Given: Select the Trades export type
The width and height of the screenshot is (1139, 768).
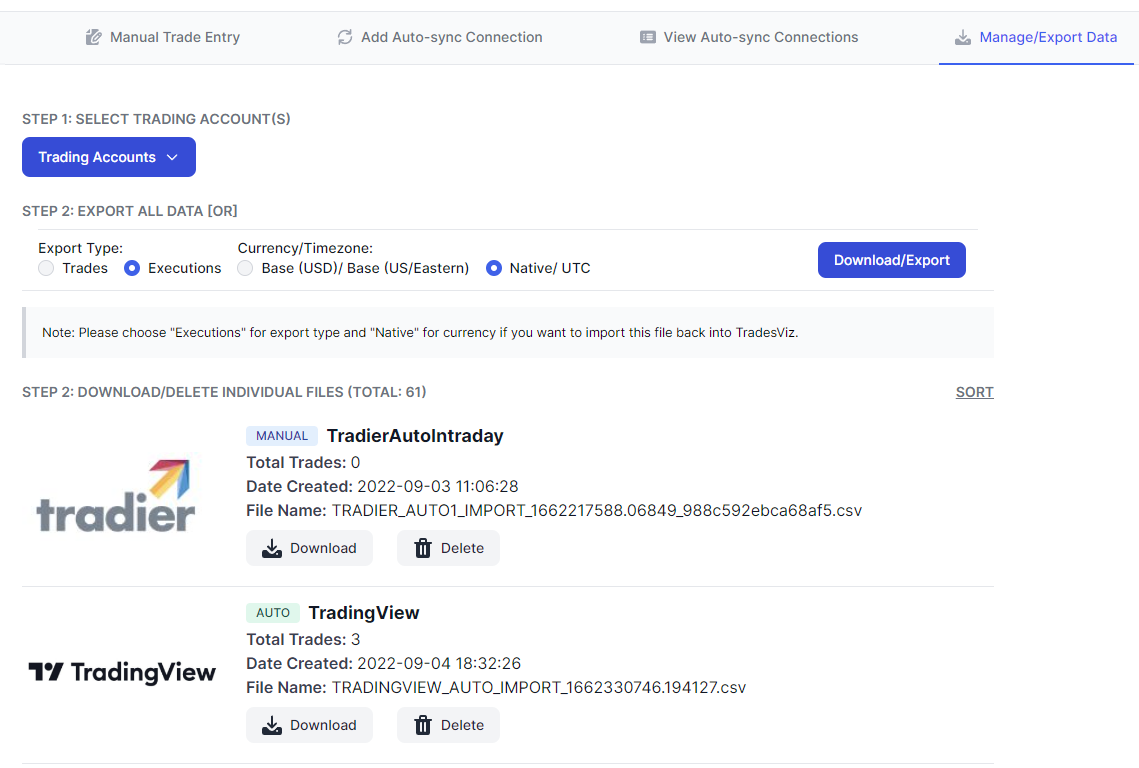Looking at the screenshot, I should 46,268.
